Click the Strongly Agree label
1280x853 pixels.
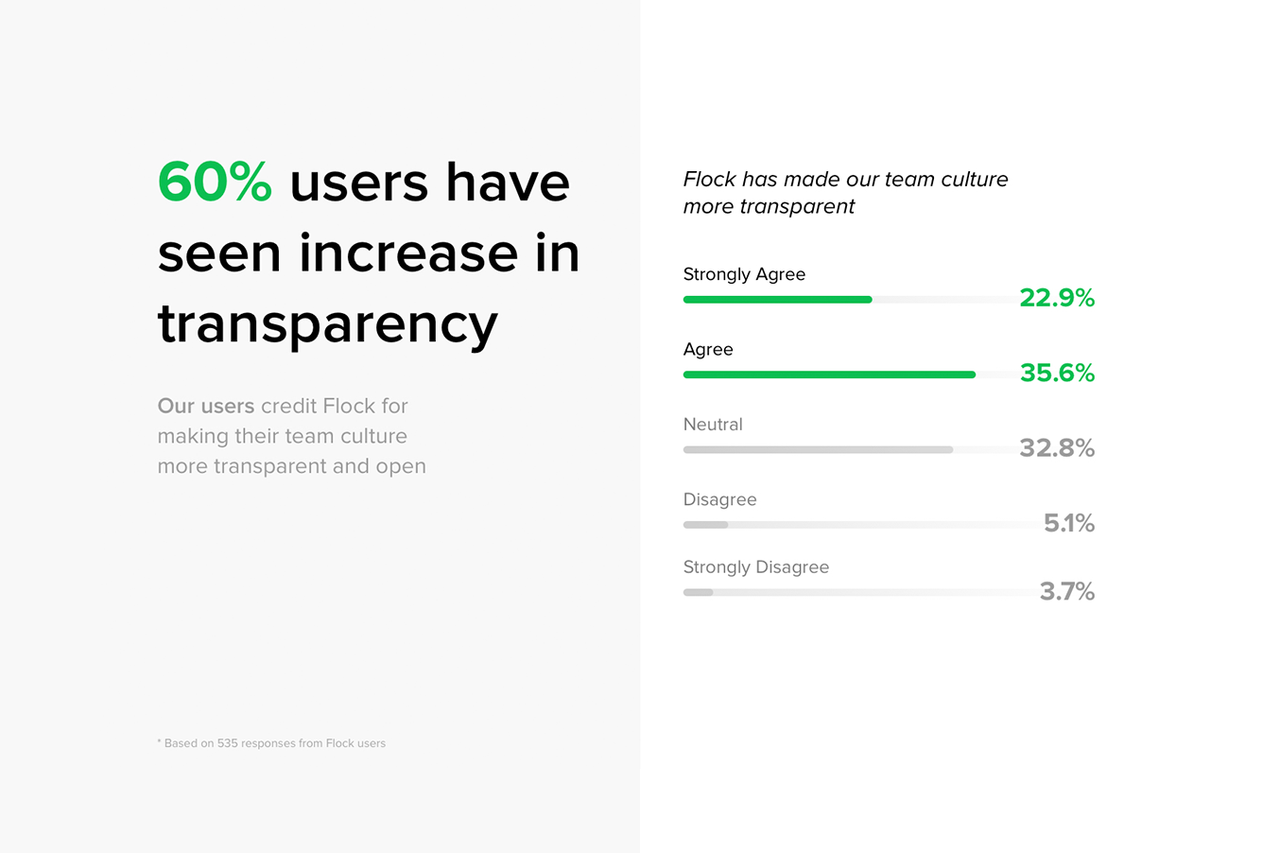point(744,274)
